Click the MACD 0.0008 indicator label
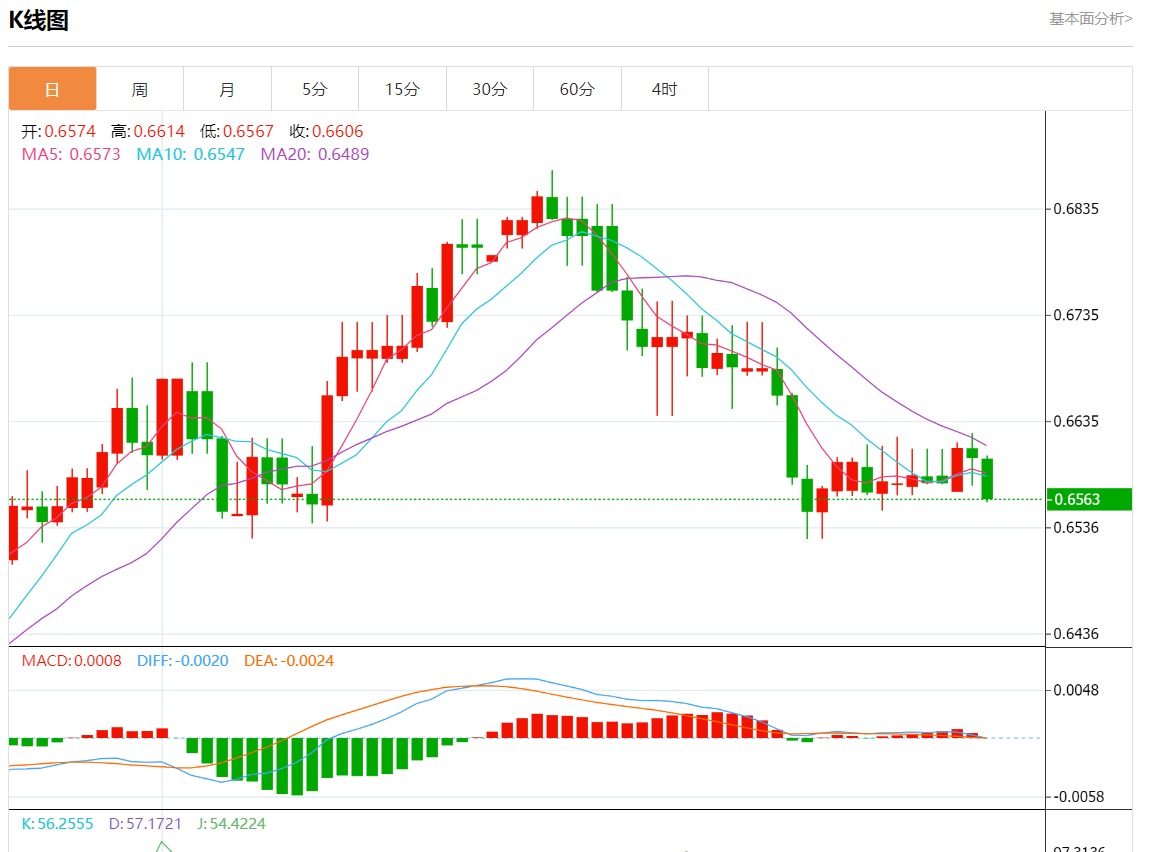Image resolution: width=1152 pixels, height=852 pixels. click(71, 661)
